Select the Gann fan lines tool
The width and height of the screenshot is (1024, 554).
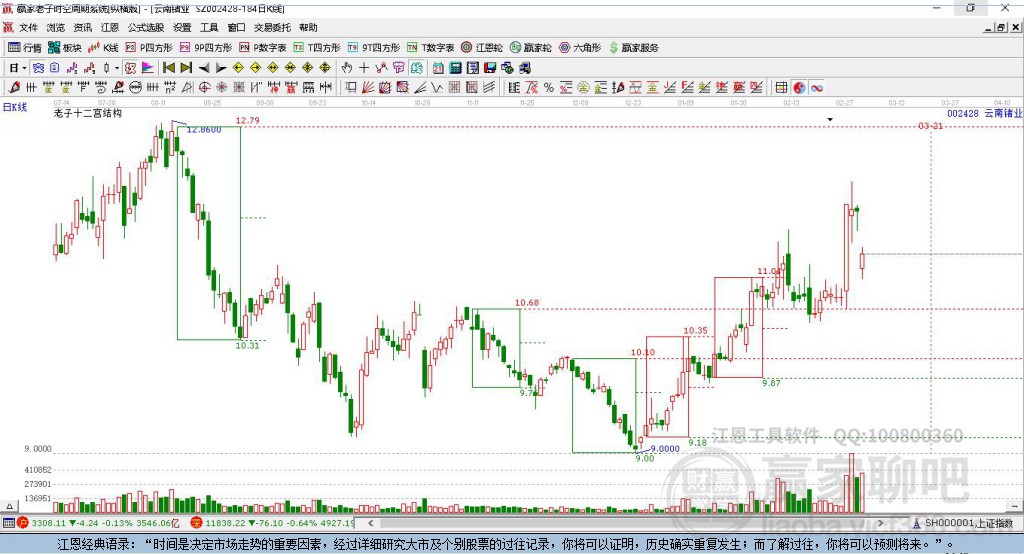[x=370, y=88]
